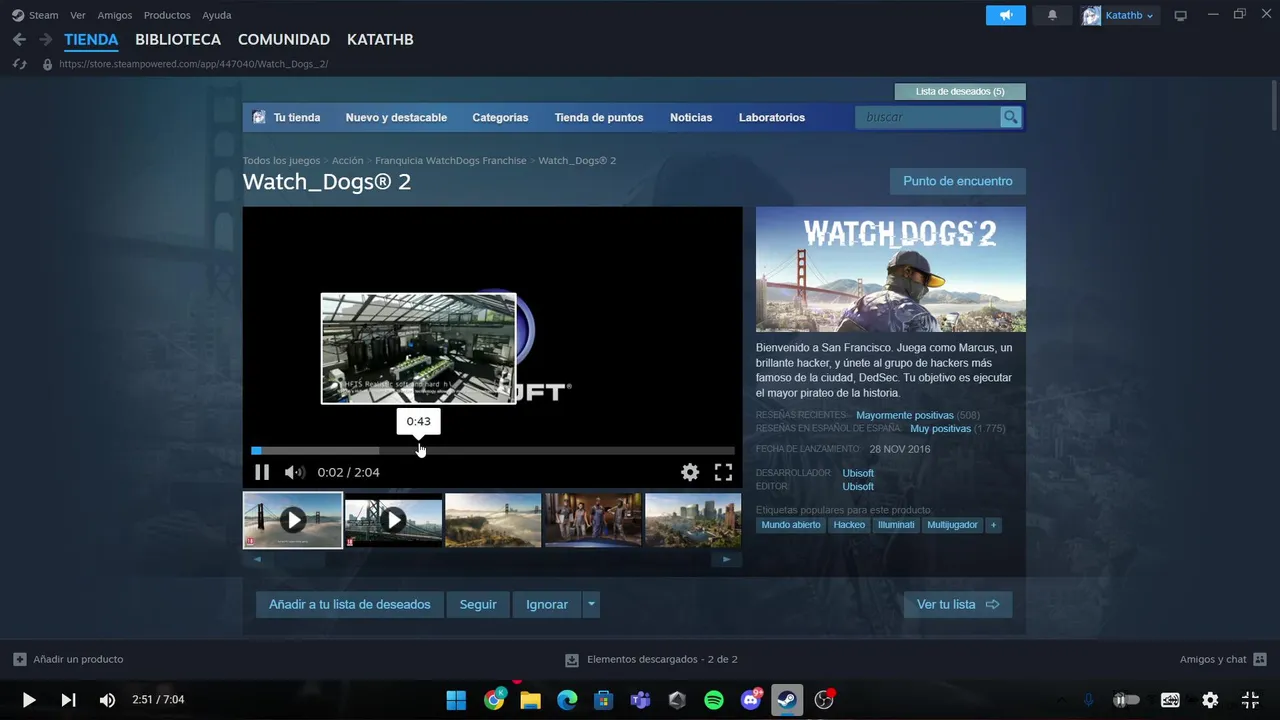Screen dimensions: 1280x720
Task: Open Windows Start menu
Action: (x=456, y=700)
